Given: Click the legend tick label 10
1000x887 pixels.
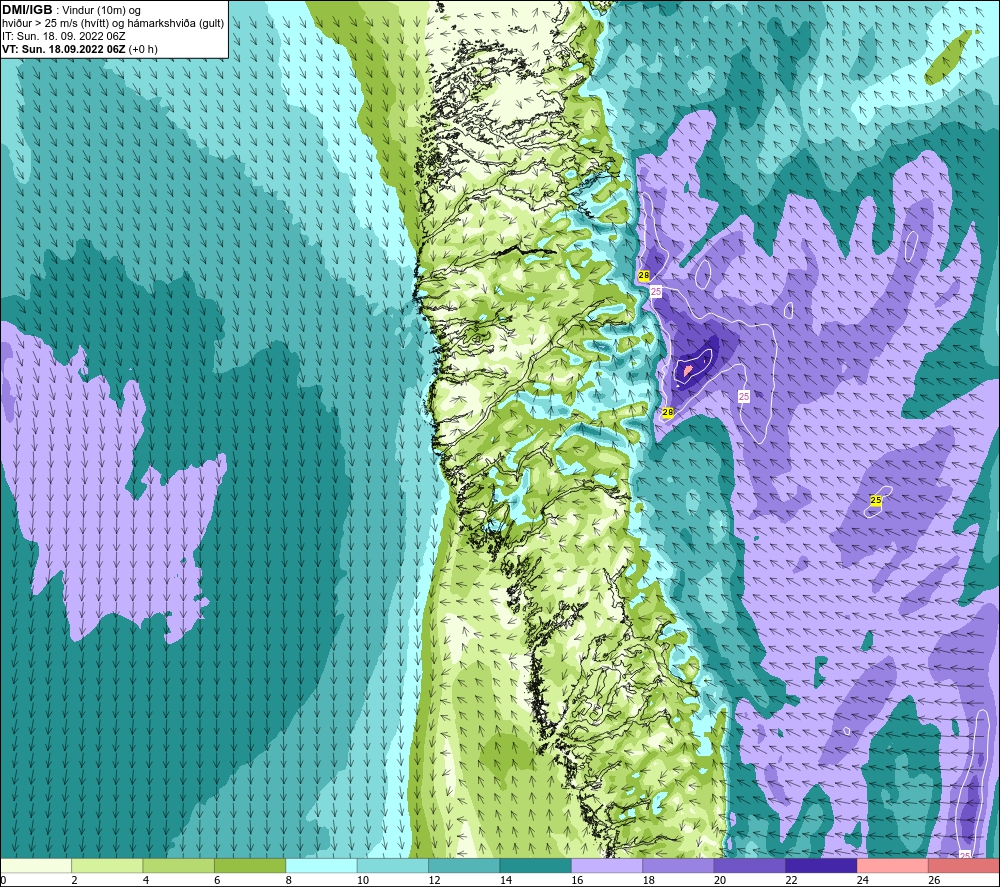Looking at the screenshot, I should [x=363, y=880].
